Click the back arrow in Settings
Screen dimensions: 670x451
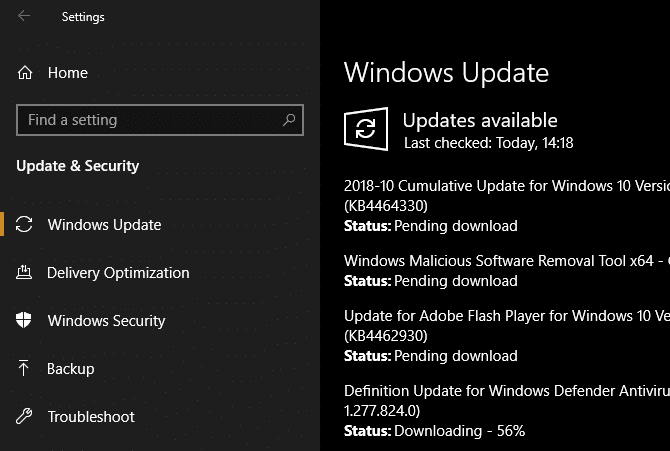pyautogui.click(x=24, y=16)
